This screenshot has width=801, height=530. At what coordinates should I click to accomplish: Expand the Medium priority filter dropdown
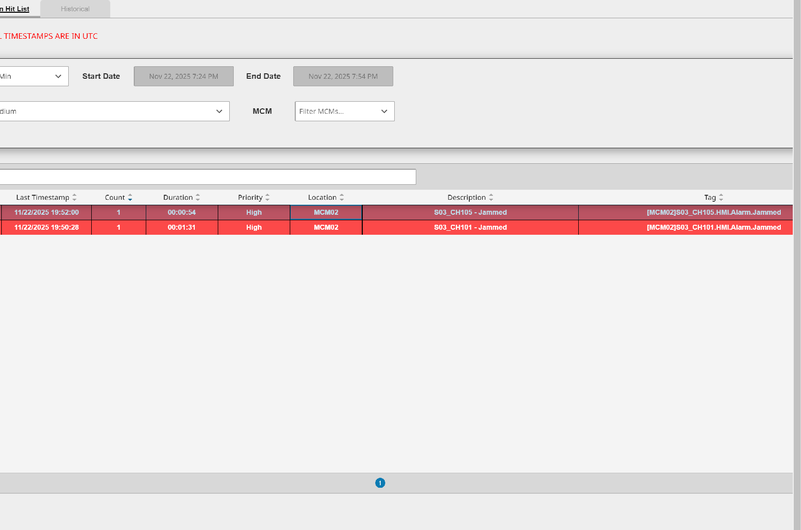[114, 112]
